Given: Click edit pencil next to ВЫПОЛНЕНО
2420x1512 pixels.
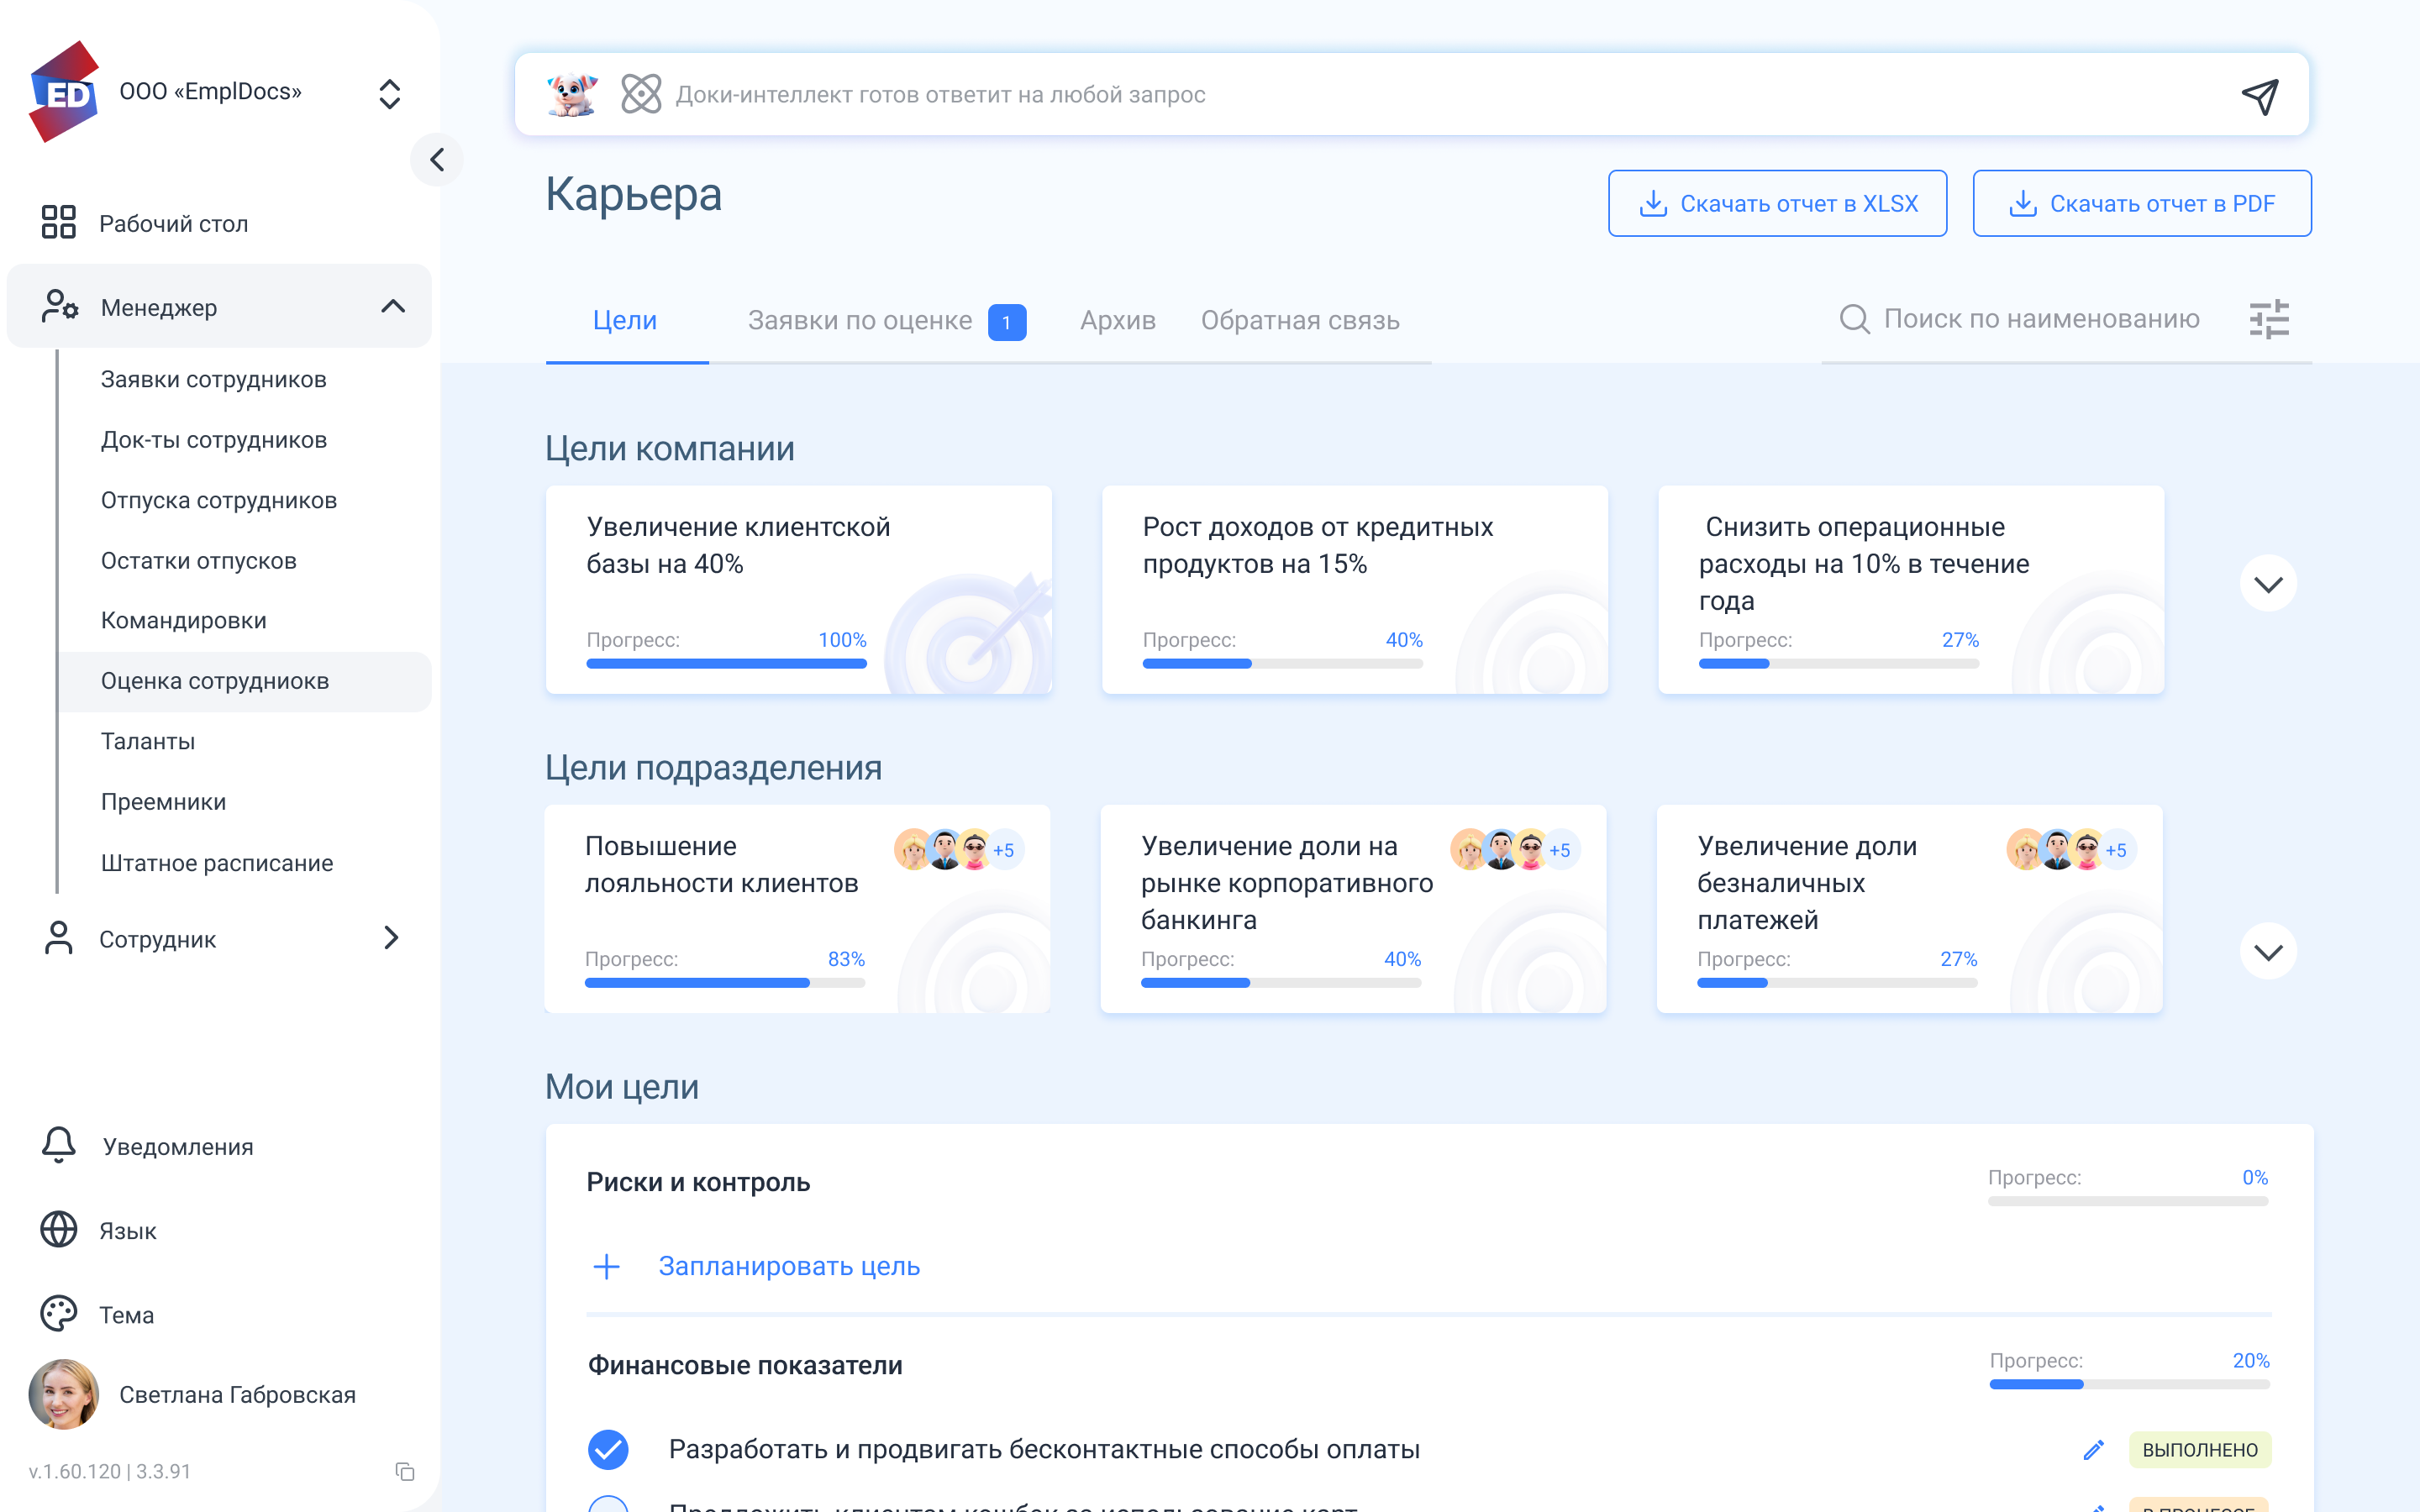Looking at the screenshot, I should tap(2093, 1449).
